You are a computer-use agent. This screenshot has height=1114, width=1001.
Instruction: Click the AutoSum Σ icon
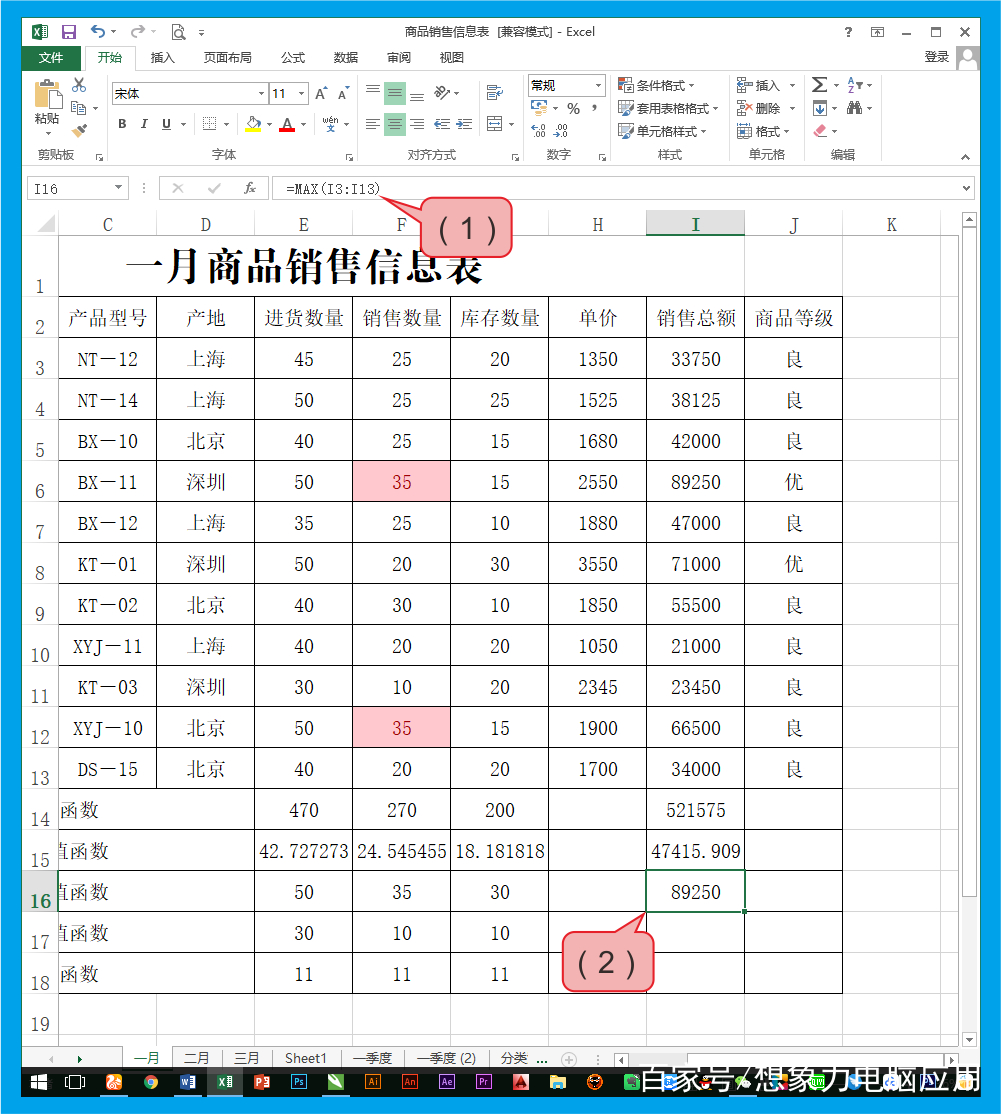tap(818, 85)
